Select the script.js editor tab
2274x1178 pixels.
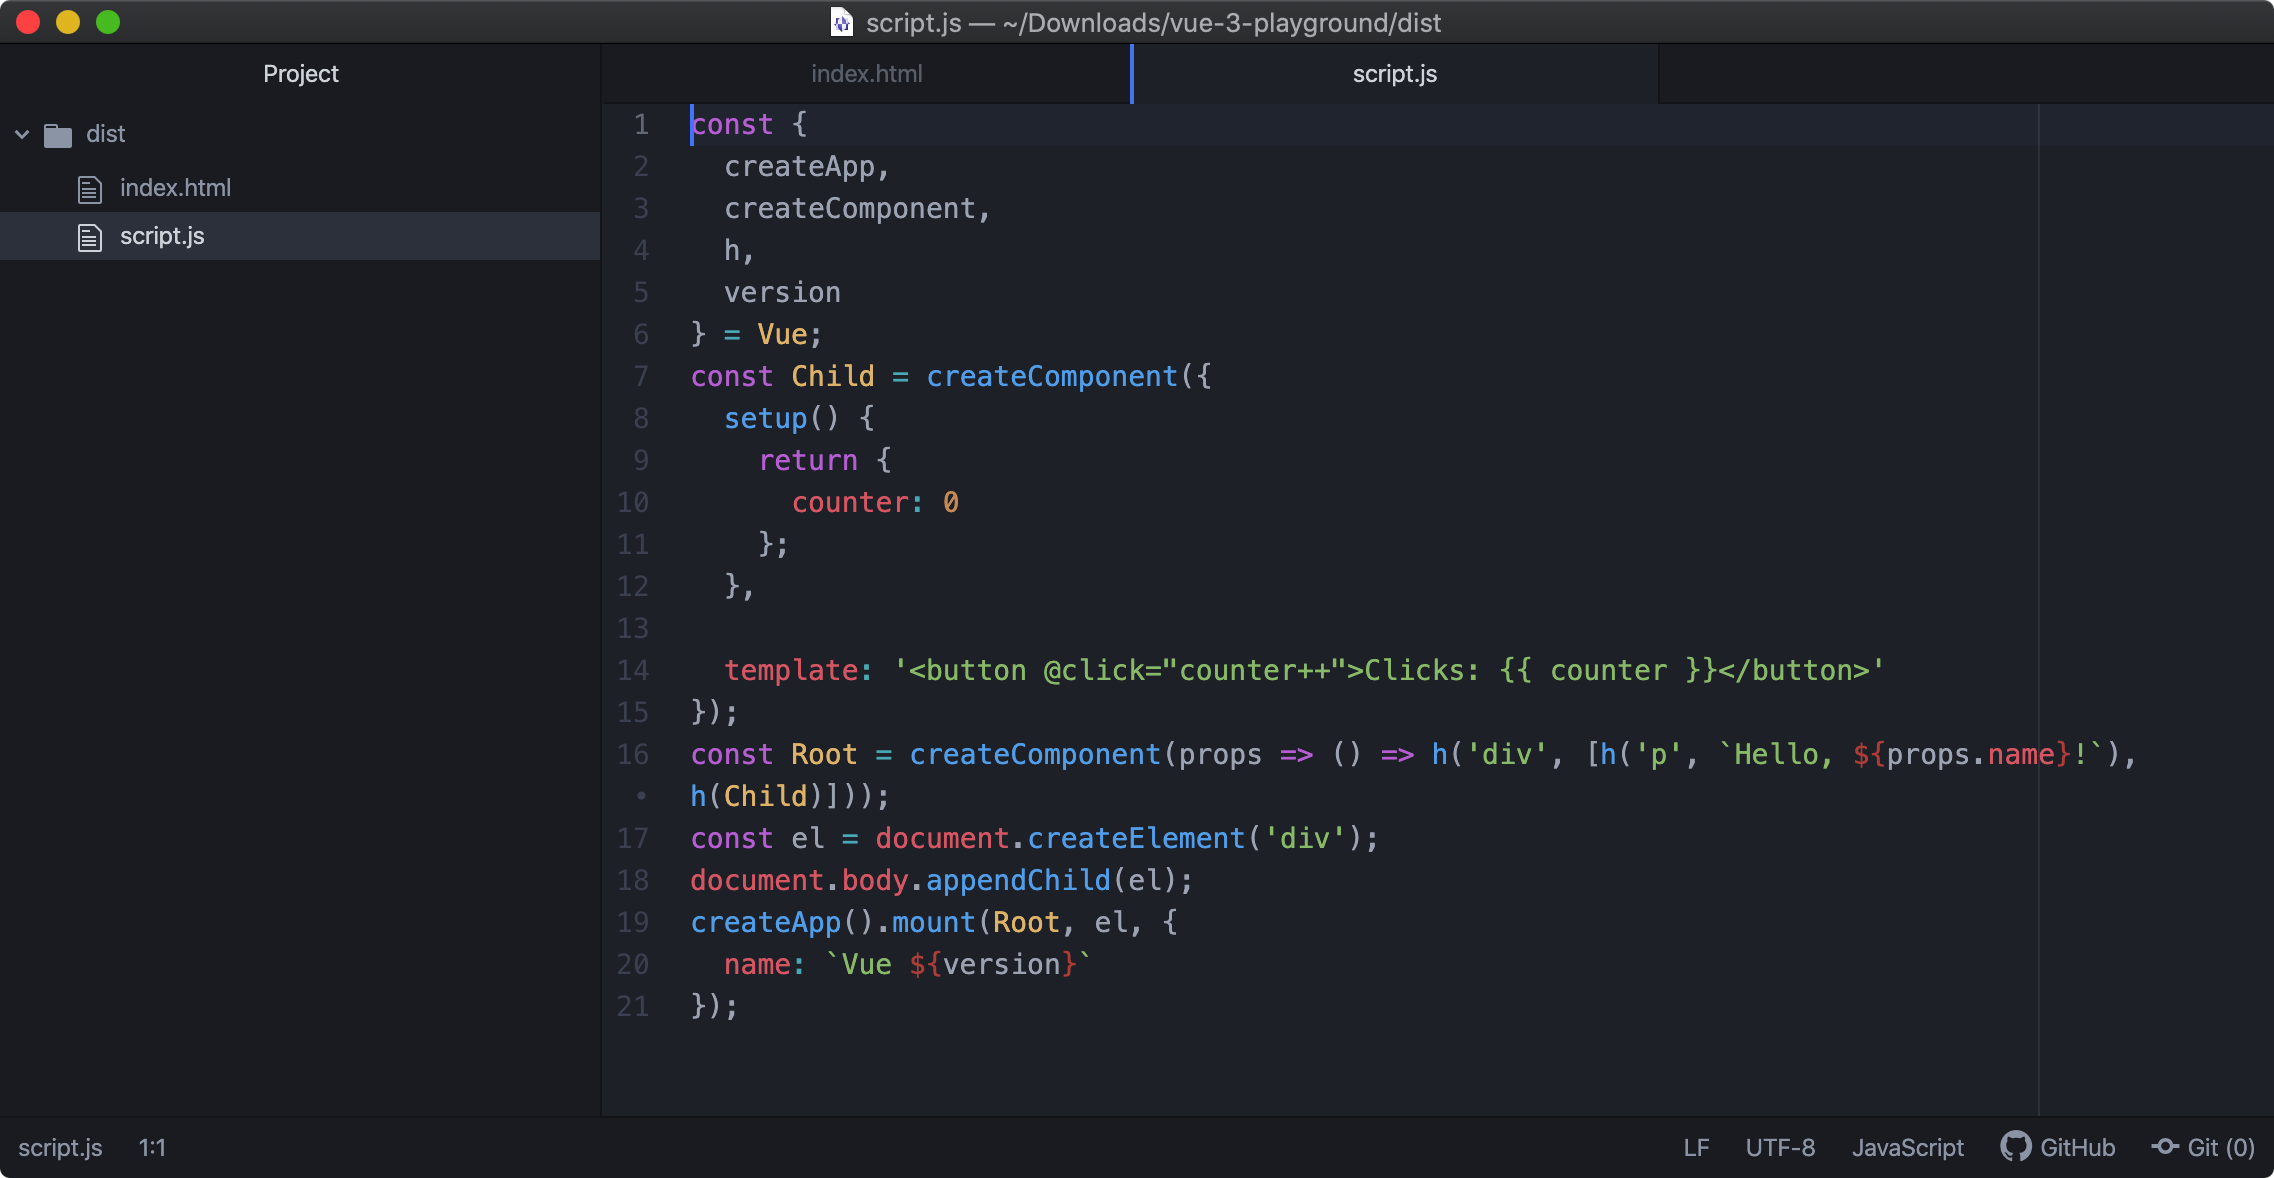tap(1394, 74)
